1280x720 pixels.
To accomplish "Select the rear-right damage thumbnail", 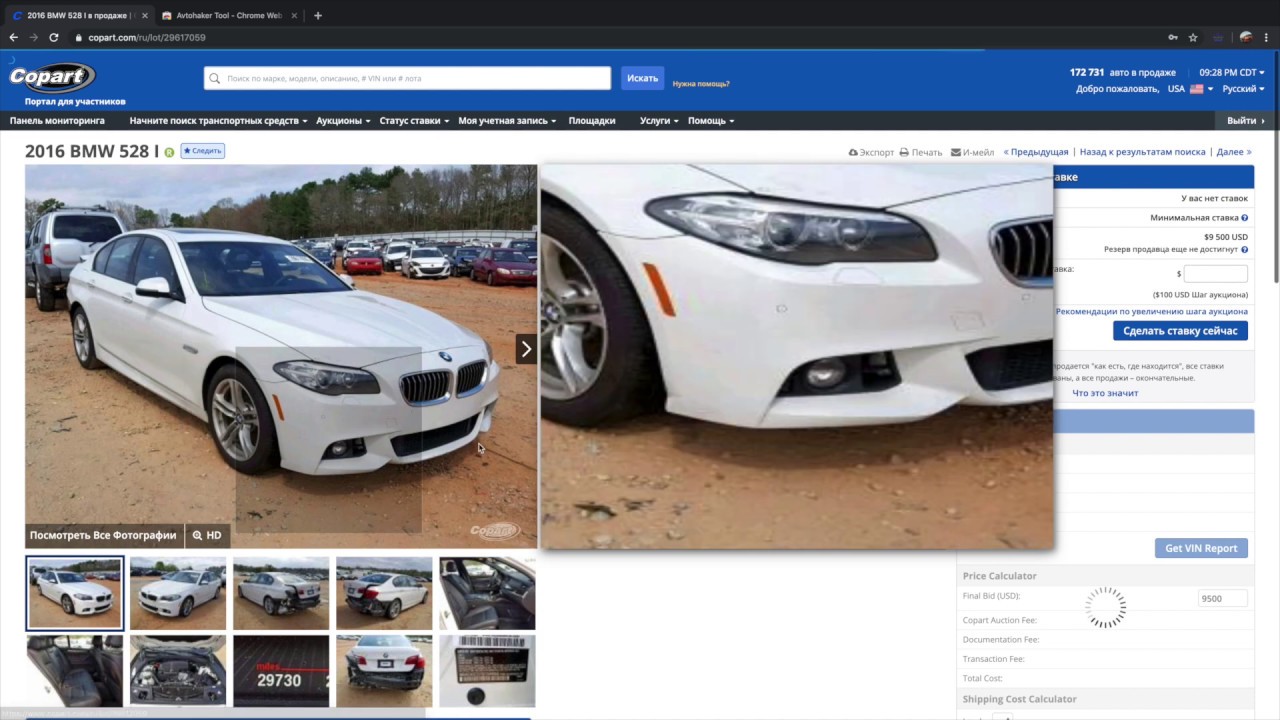I will 281,593.
